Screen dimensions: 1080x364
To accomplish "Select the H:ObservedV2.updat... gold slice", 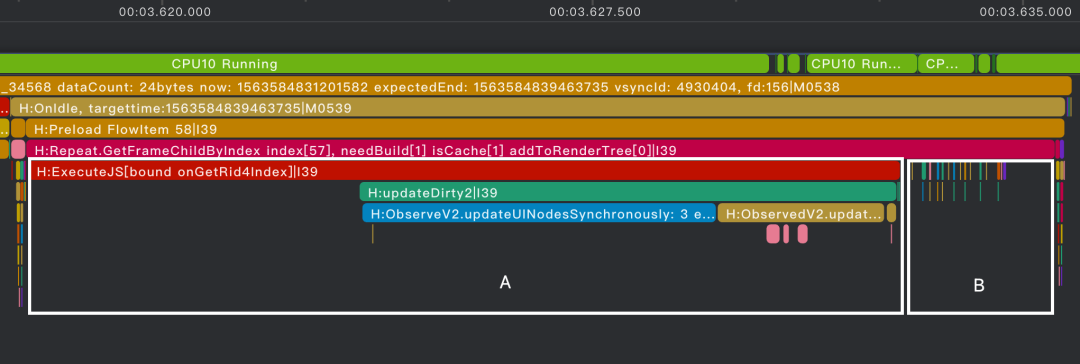I will [800, 214].
